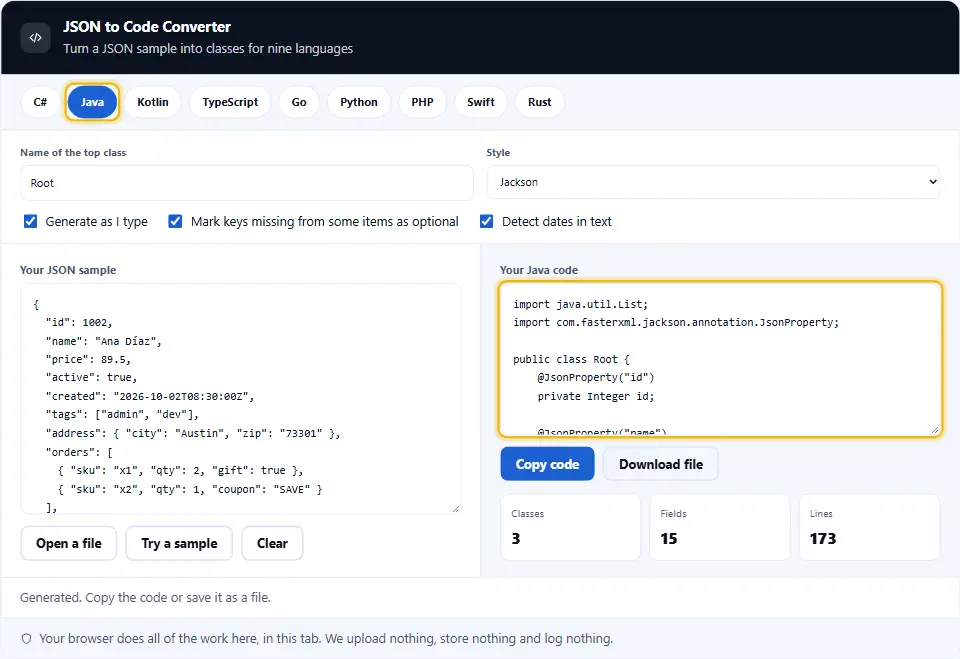Screen dimensions: 960x659
Task: Pick the Swift language tab
Action: coord(481,102)
